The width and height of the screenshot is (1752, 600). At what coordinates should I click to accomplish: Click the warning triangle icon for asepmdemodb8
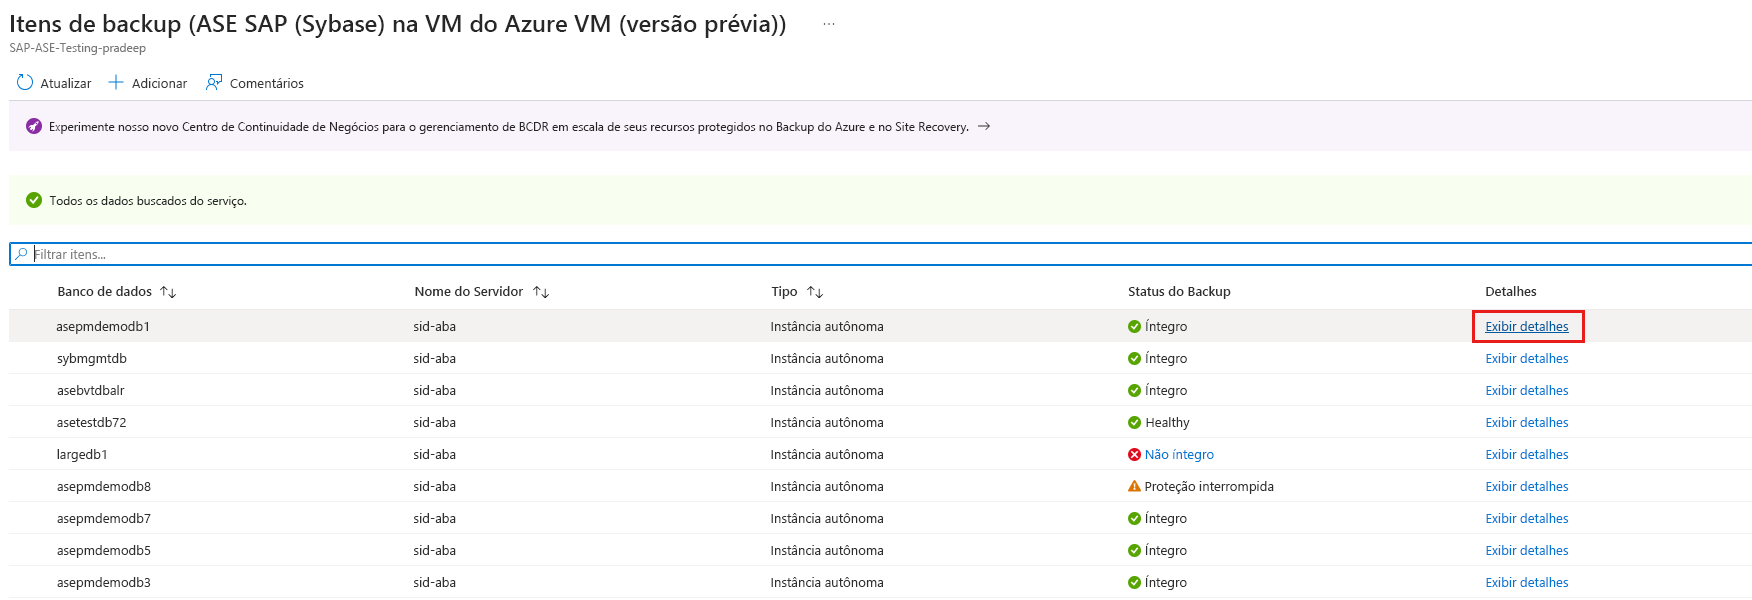[x=1134, y=486]
